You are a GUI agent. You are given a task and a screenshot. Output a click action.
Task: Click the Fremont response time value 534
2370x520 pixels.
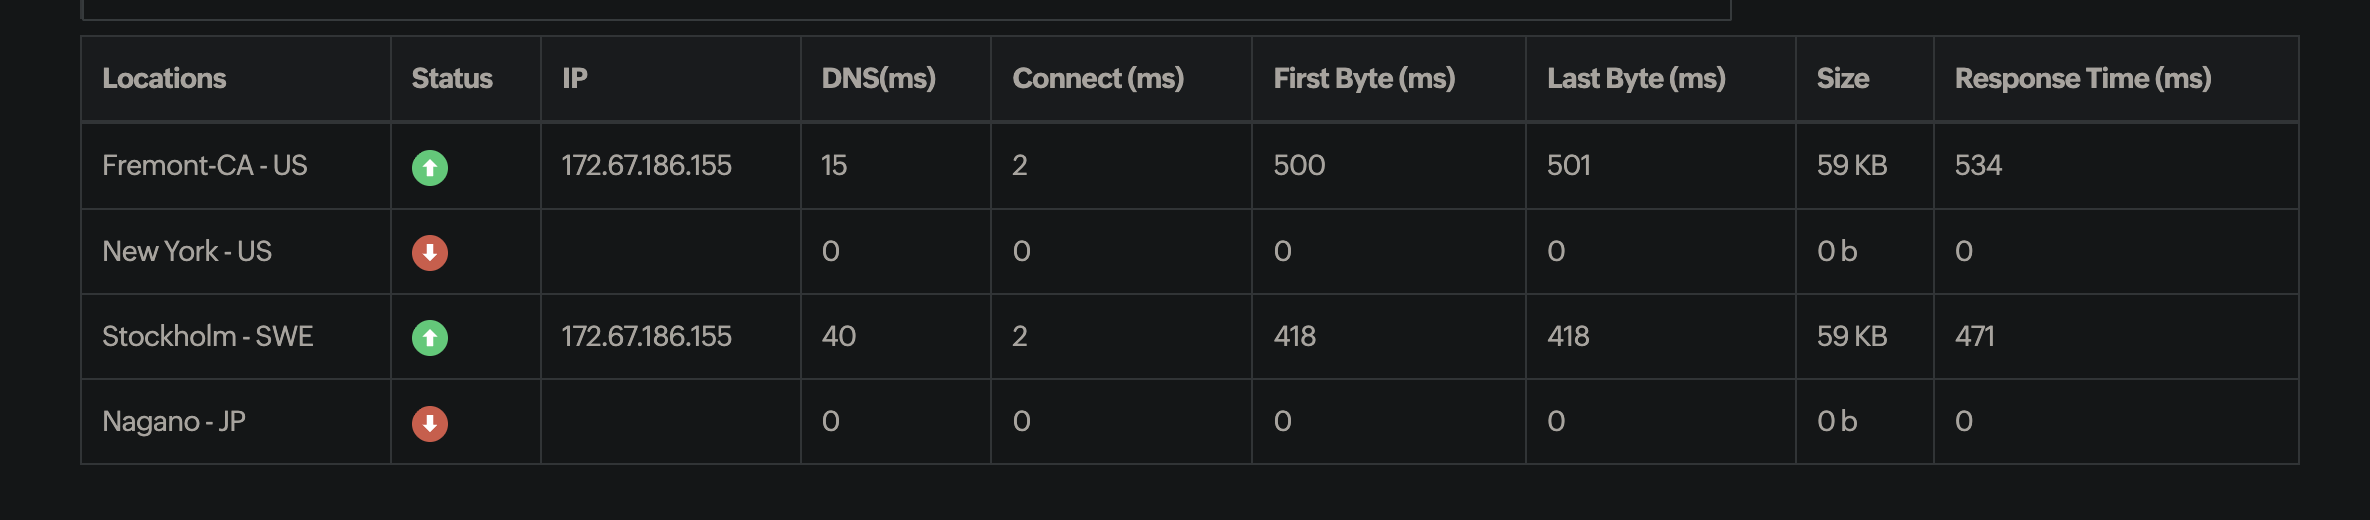pyautogui.click(x=1978, y=166)
